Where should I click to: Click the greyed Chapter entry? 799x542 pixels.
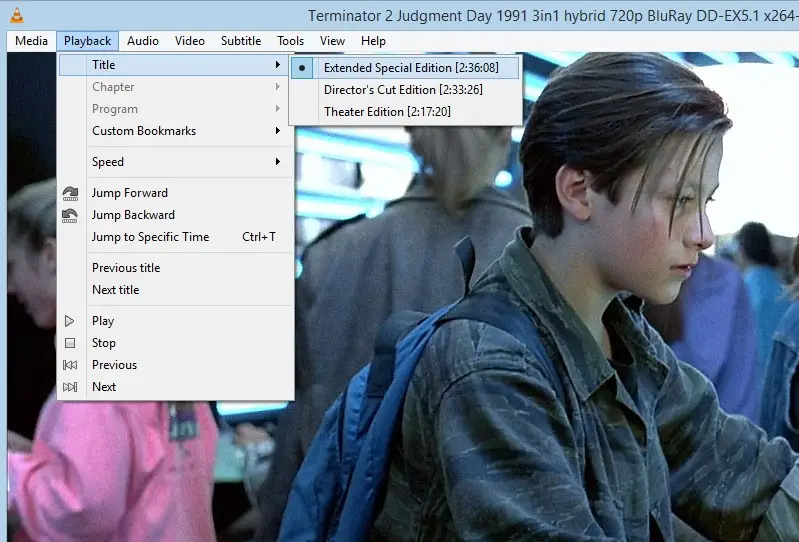(176, 87)
